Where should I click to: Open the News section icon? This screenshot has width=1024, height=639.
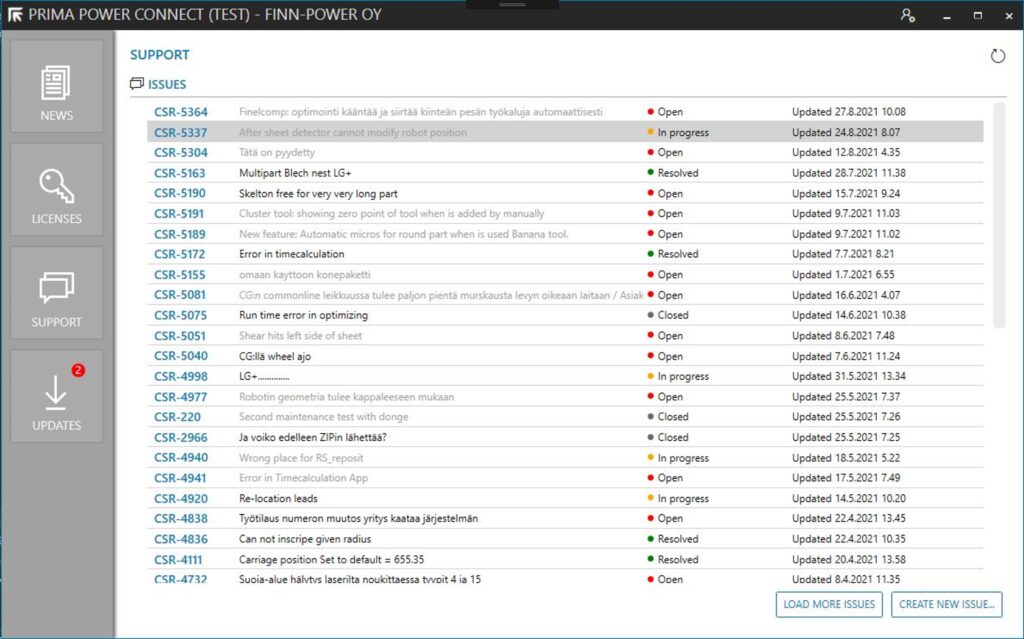56,84
